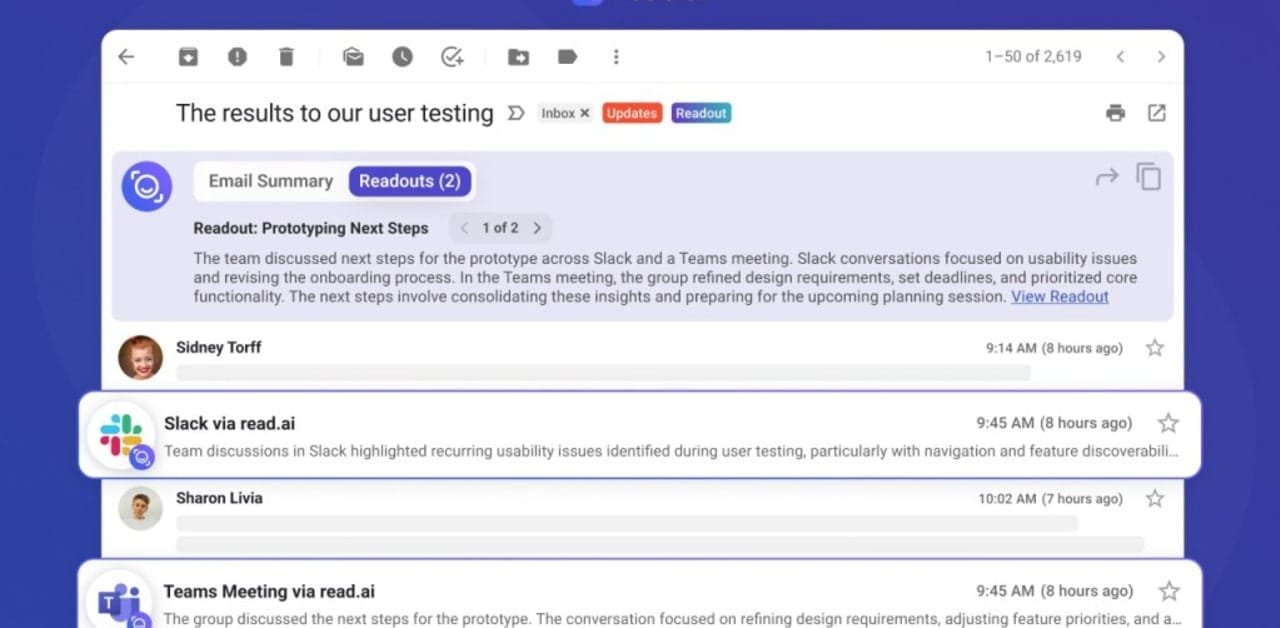Screen dimensions: 1280x628
Task: Delete the email with trash icon
Action: [x=286, y=57]
